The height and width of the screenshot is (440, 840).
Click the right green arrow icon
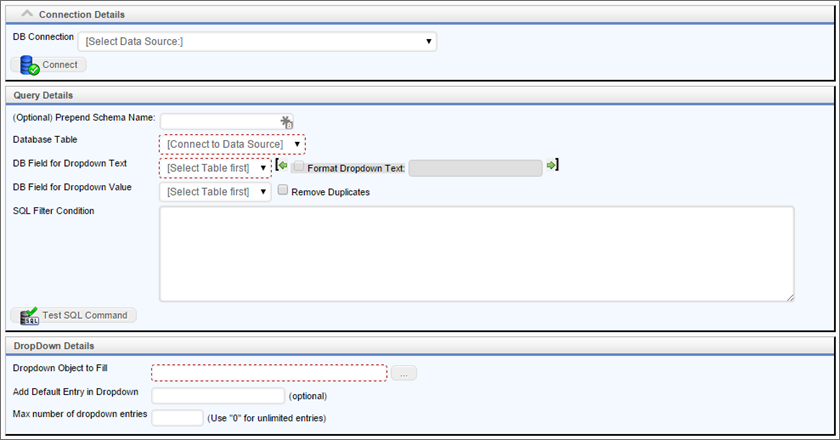[x=550, y=167]
